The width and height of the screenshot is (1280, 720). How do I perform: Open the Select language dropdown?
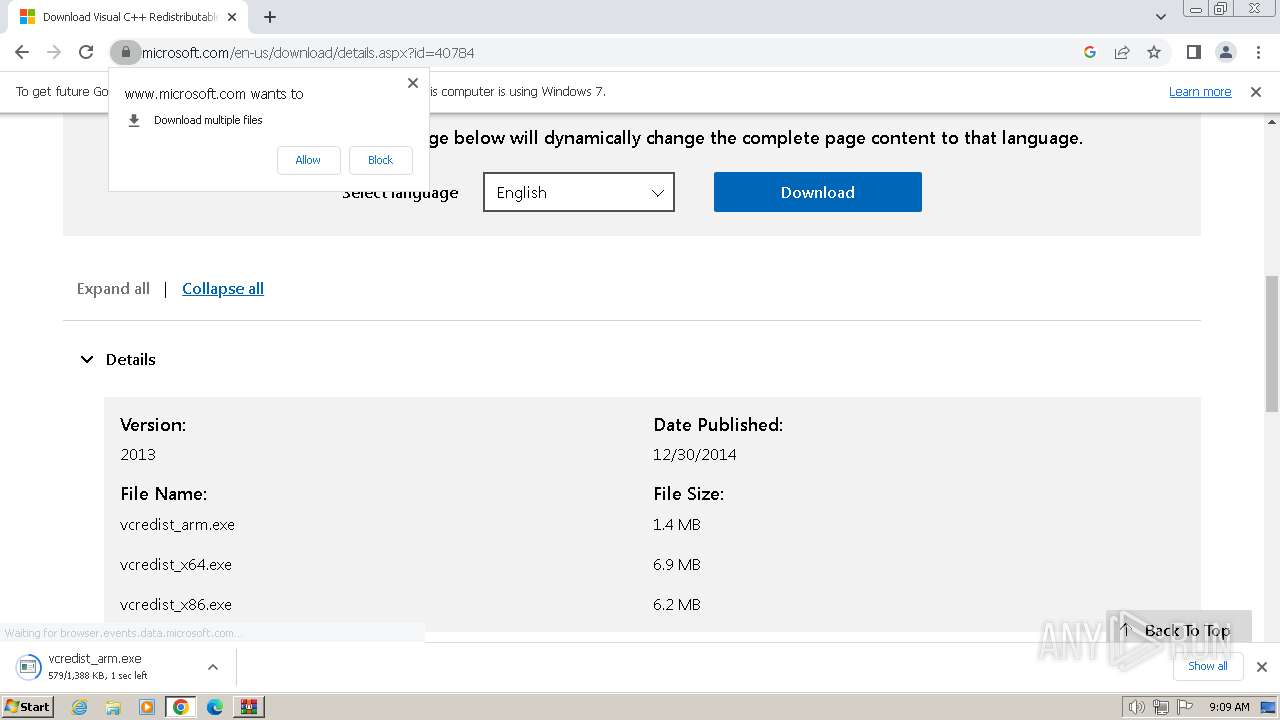(579, 192)
